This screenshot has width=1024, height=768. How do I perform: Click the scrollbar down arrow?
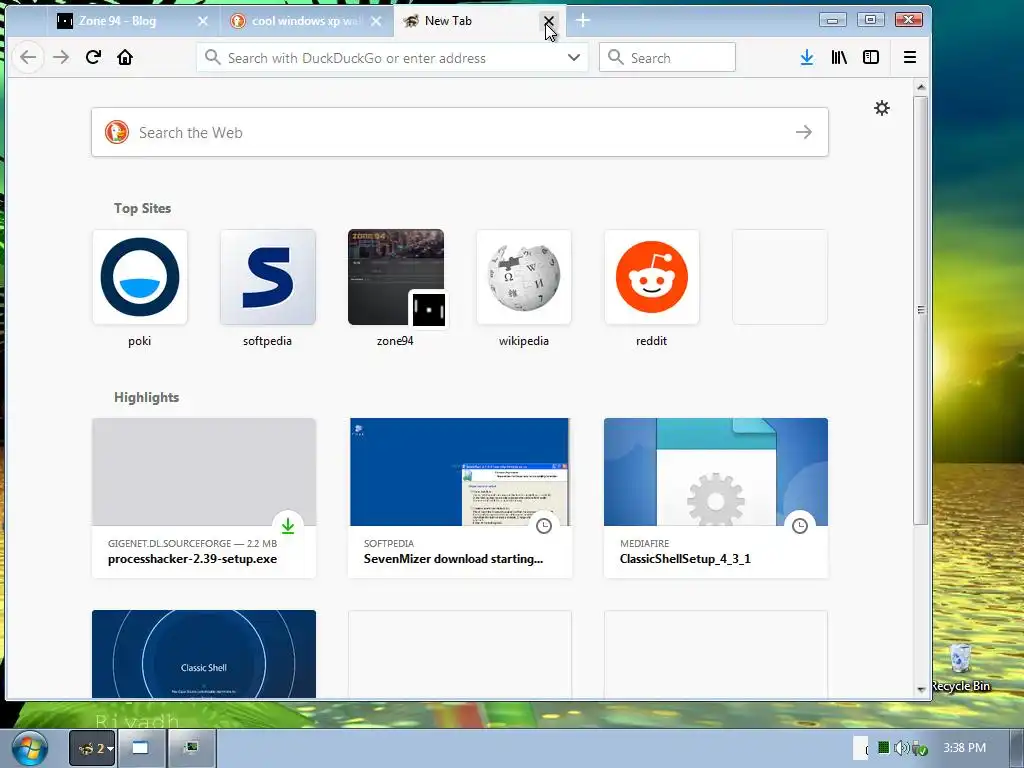point(921,689)
